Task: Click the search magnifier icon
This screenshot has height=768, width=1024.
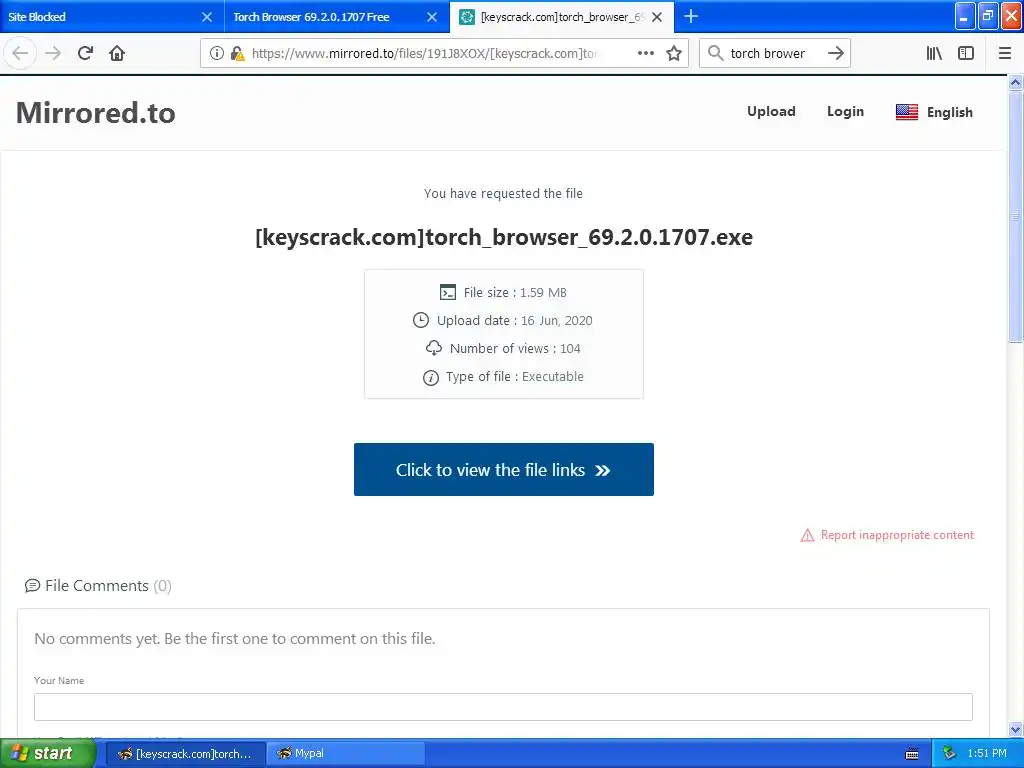Action: pos(716,54)
